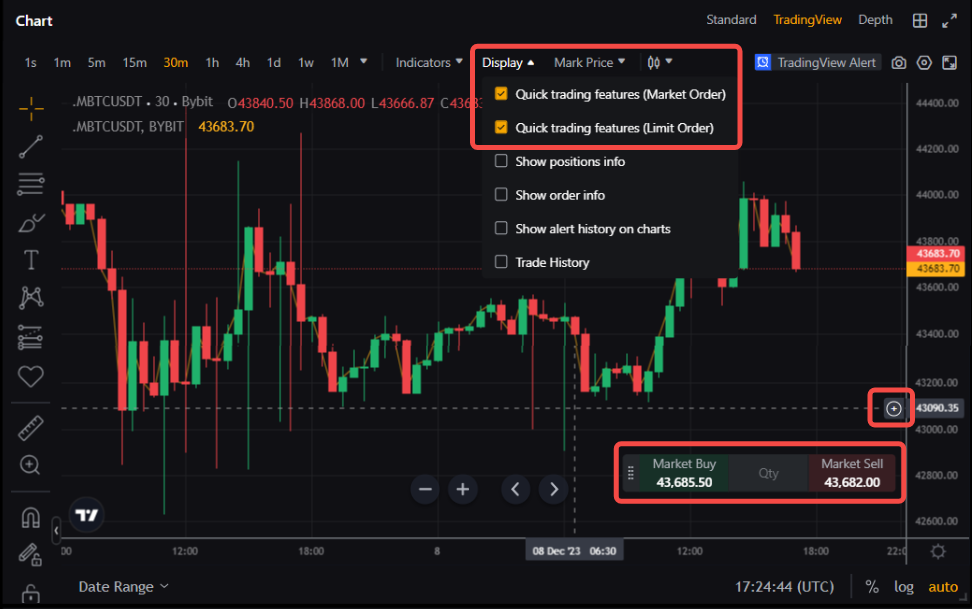Click fullscreen chart icon

[x=949, y=62]
